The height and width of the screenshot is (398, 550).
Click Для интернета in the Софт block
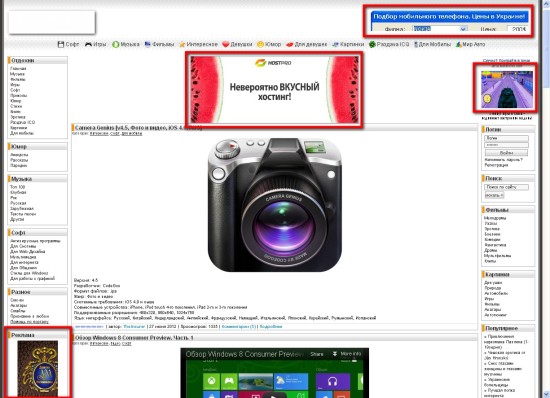click(x=24, y=262)
